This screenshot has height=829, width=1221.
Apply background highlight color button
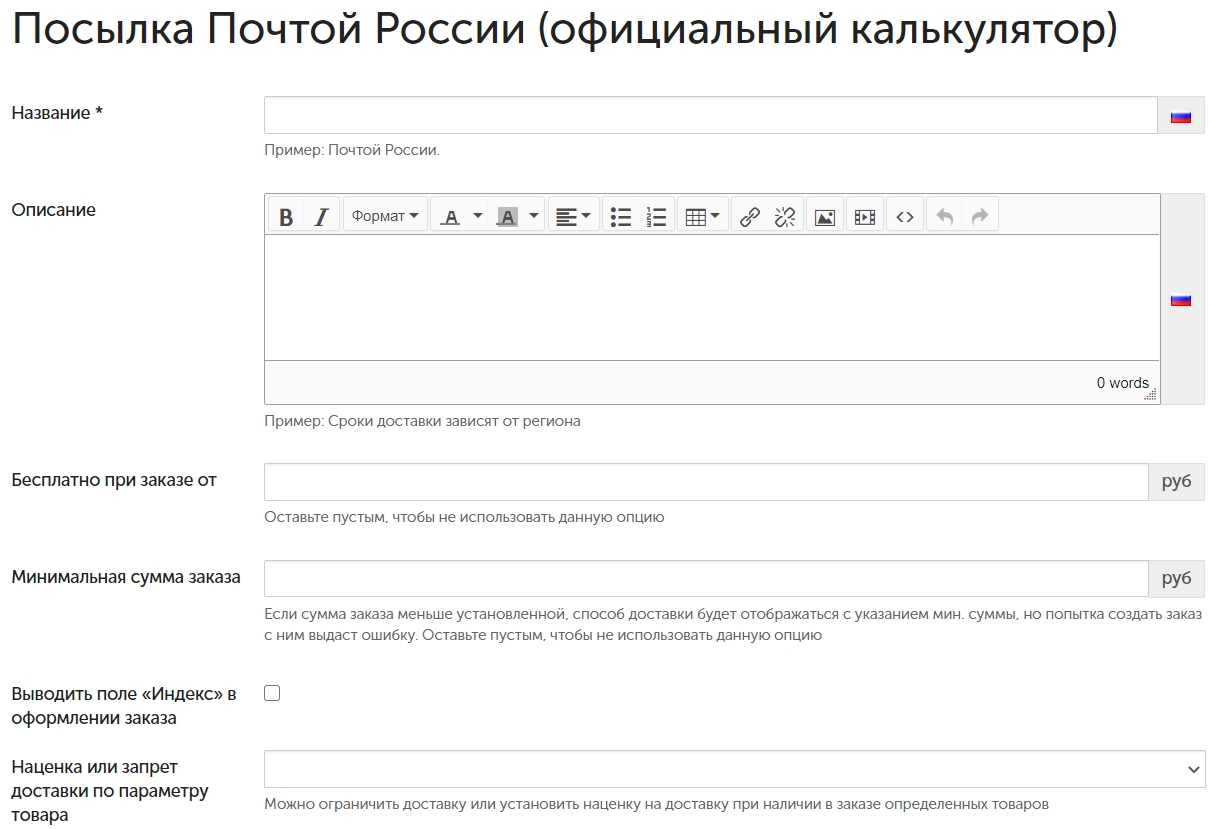(507, 216)
